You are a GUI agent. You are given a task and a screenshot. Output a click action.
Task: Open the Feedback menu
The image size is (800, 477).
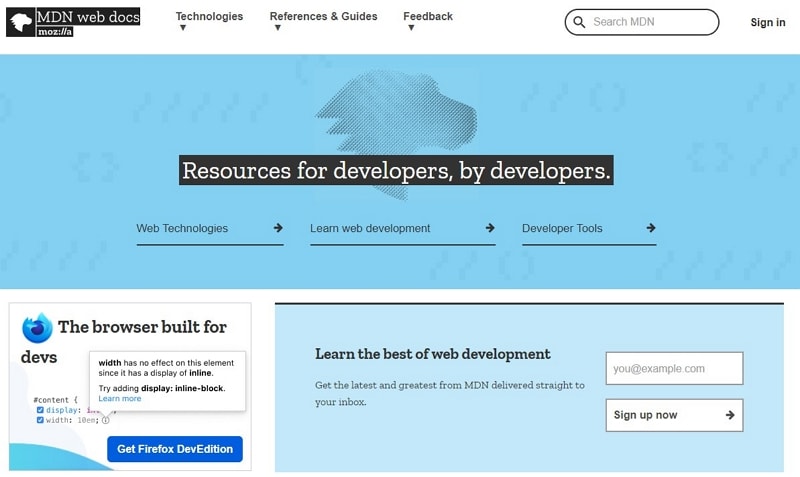click(428, 16)
